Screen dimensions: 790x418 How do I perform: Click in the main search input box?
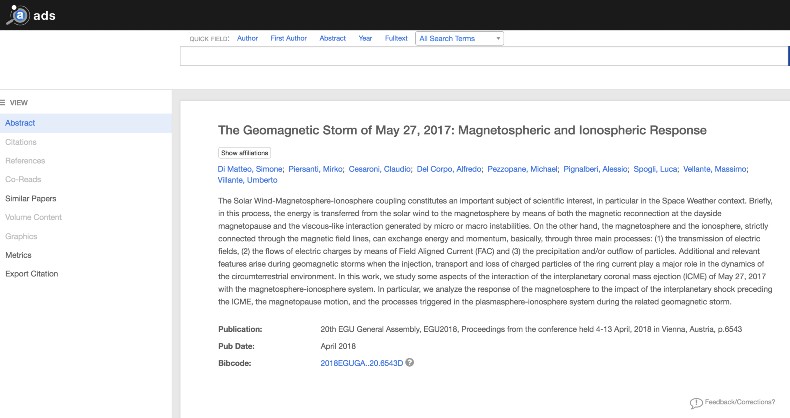[485, 56]
